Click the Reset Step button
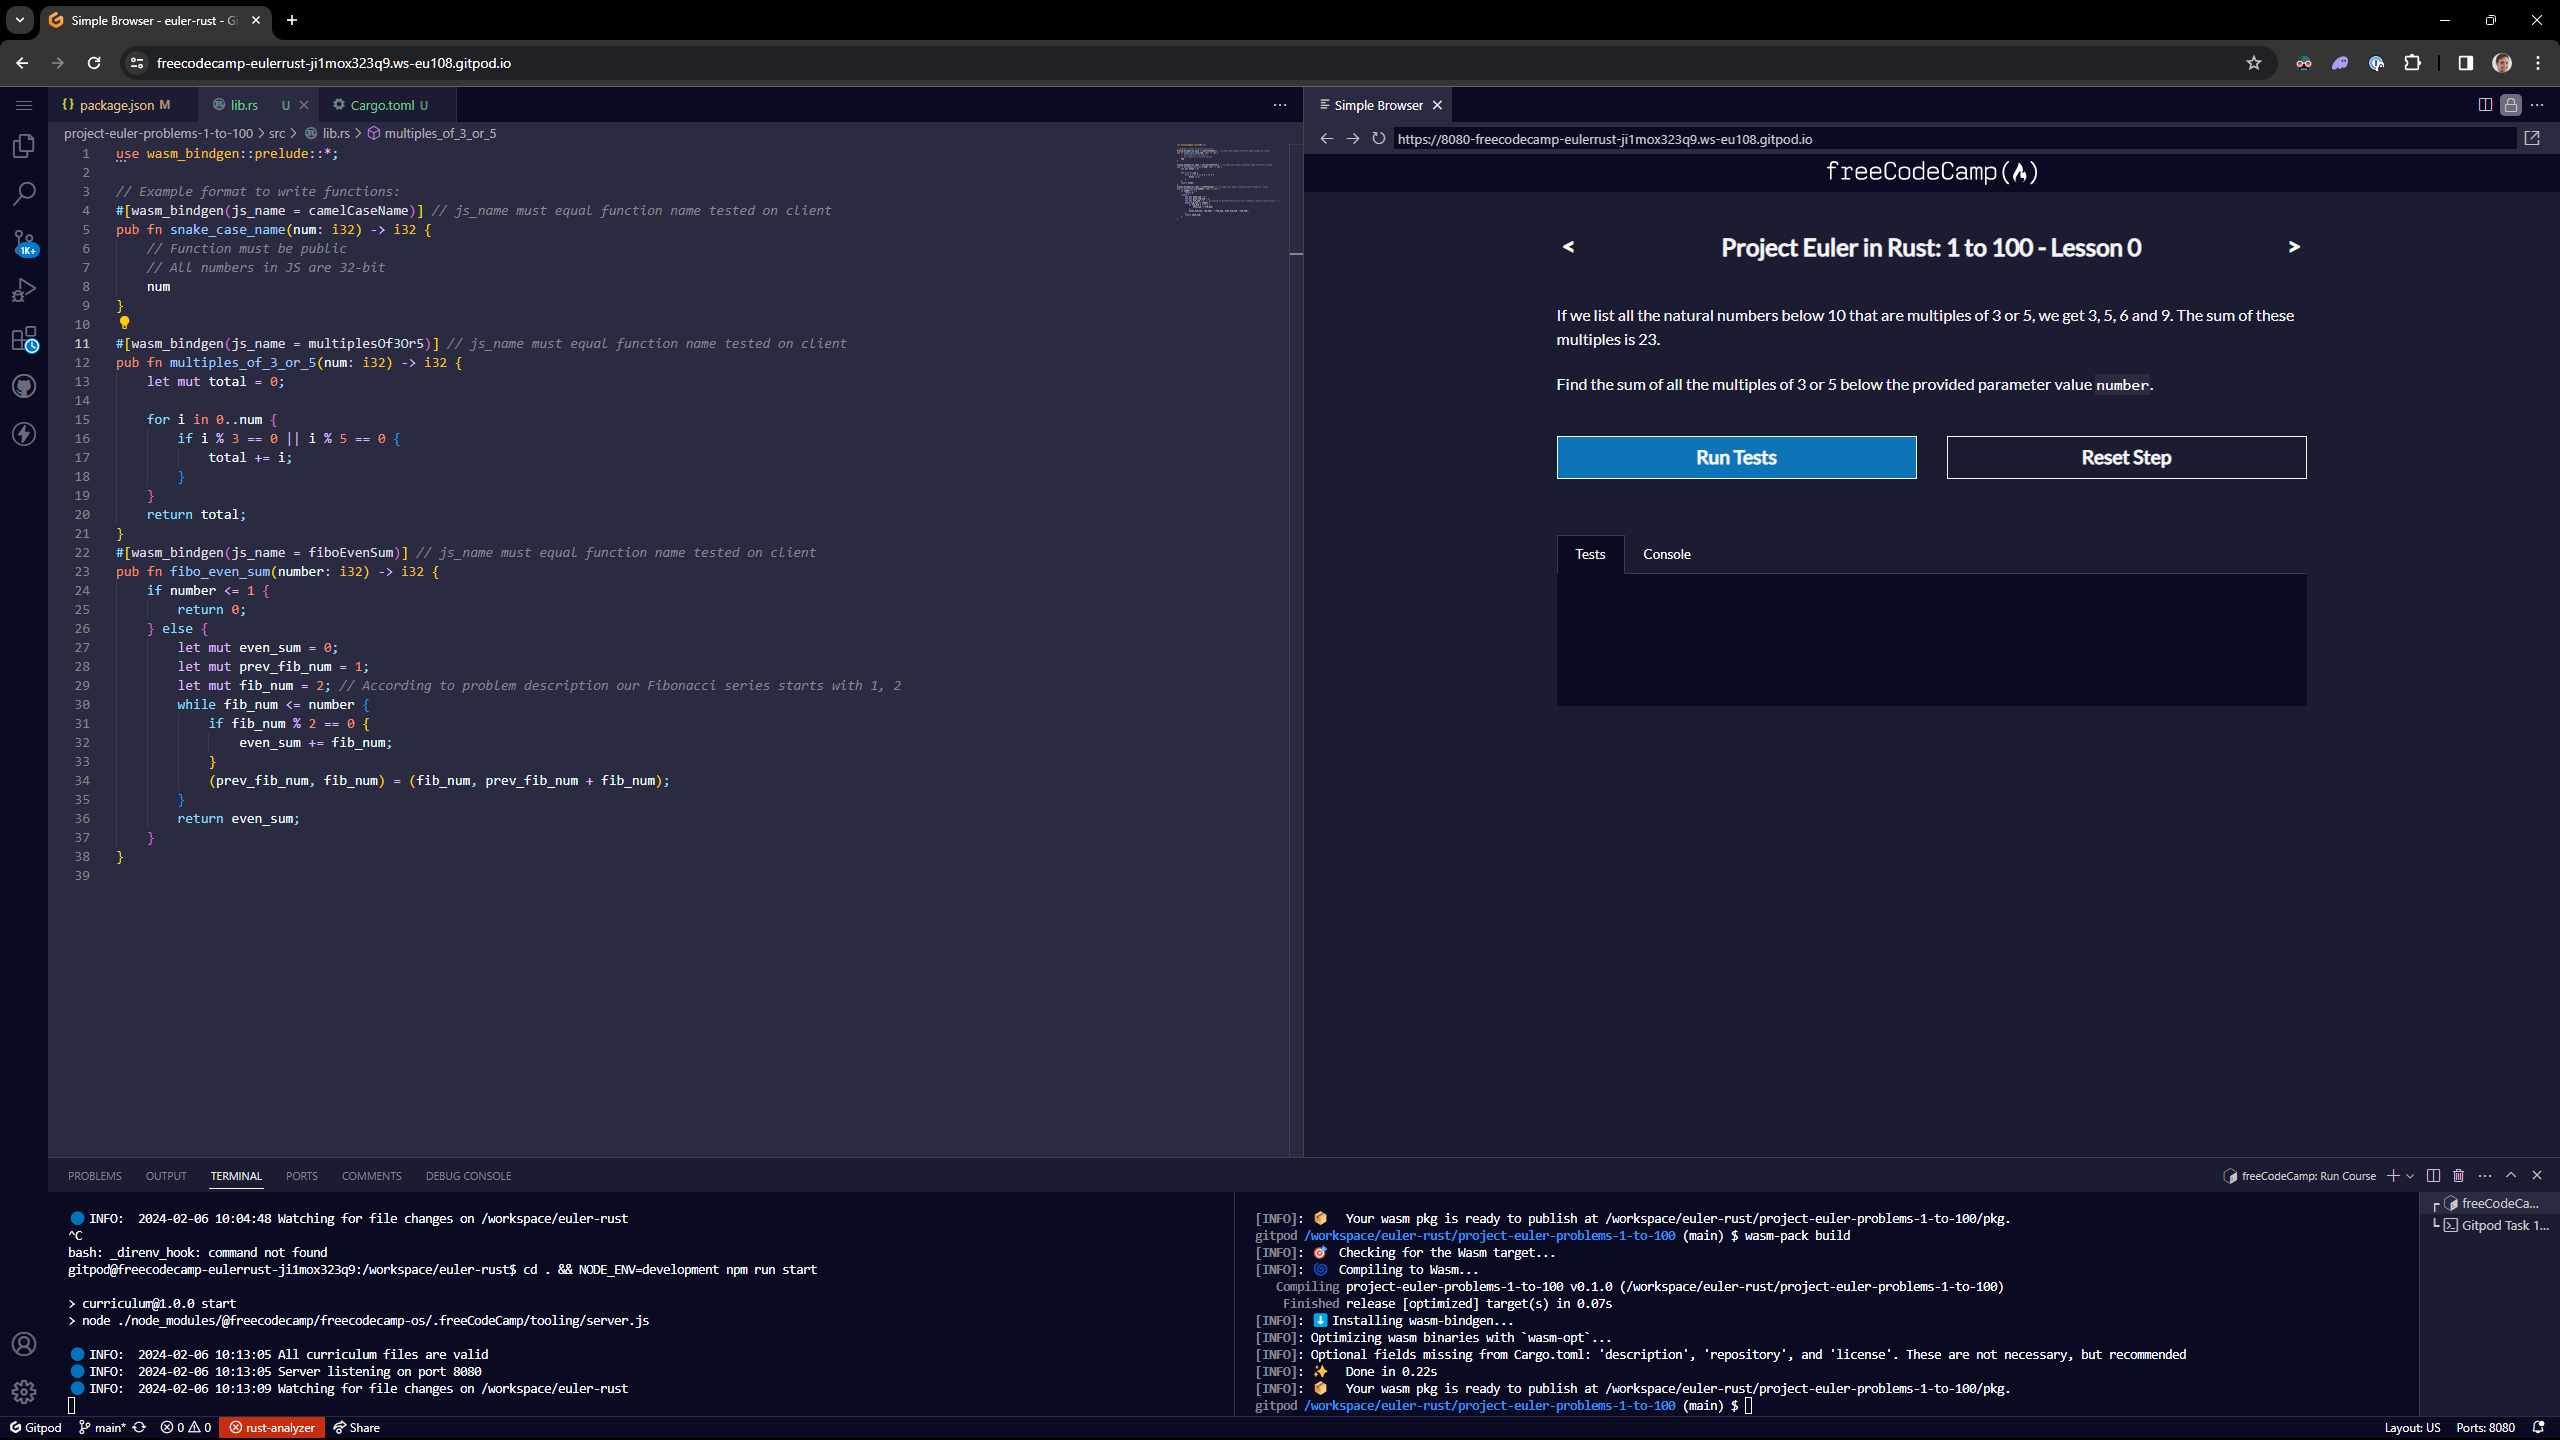Image resolution: width=2560 pixels, height=1440 pixels. (x=2126, y=457)
